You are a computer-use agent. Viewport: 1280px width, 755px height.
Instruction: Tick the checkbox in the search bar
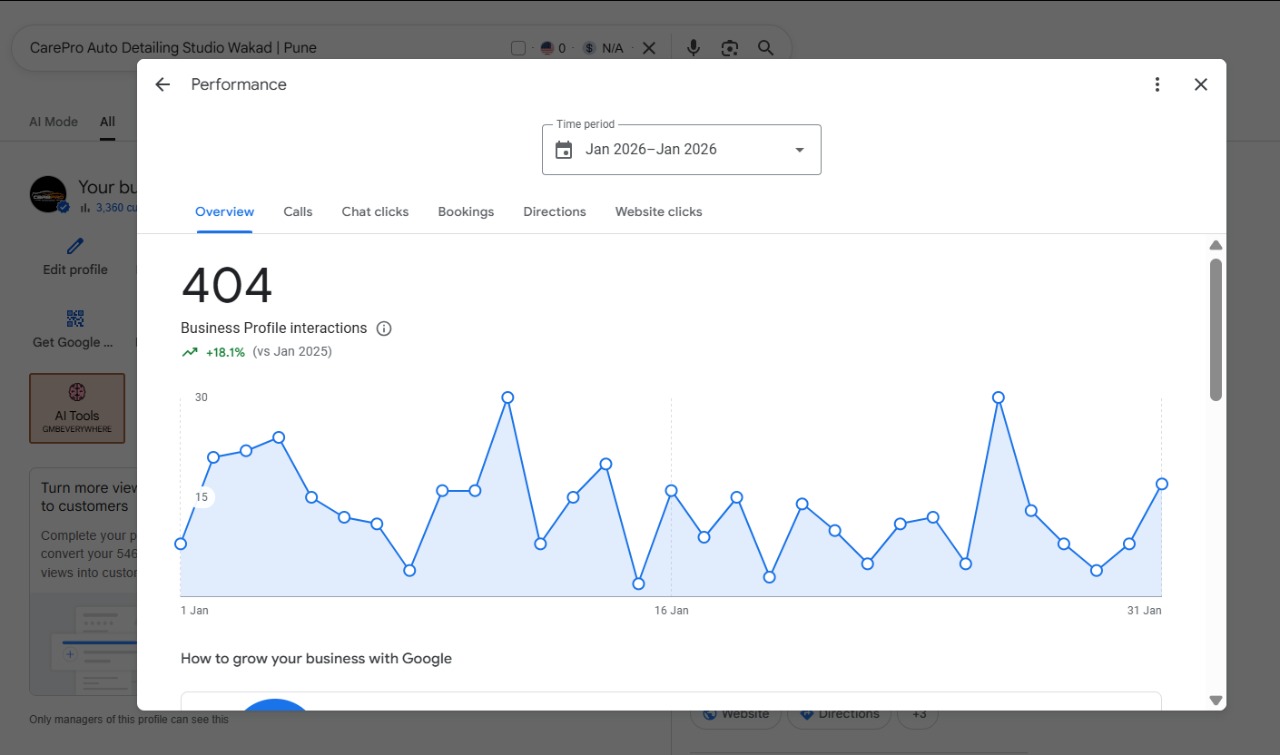pyautogui.click(x=518, y=48)
